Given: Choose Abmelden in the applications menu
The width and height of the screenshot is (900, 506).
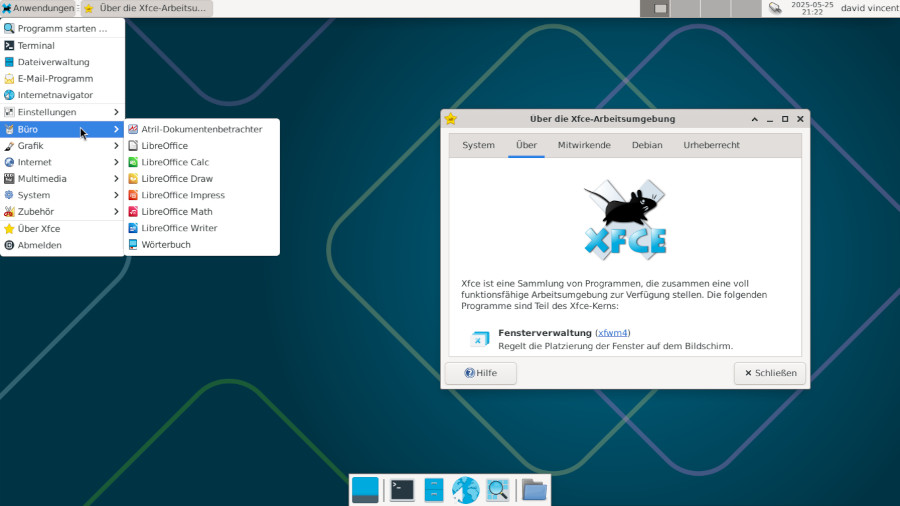Looking at the screenshot, I should 62,245.
